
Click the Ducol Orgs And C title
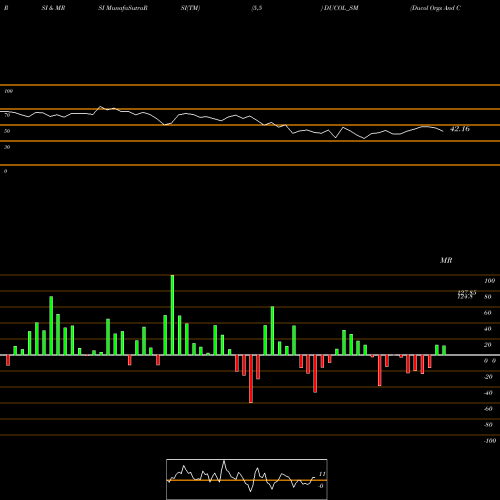tap(435, 8)
